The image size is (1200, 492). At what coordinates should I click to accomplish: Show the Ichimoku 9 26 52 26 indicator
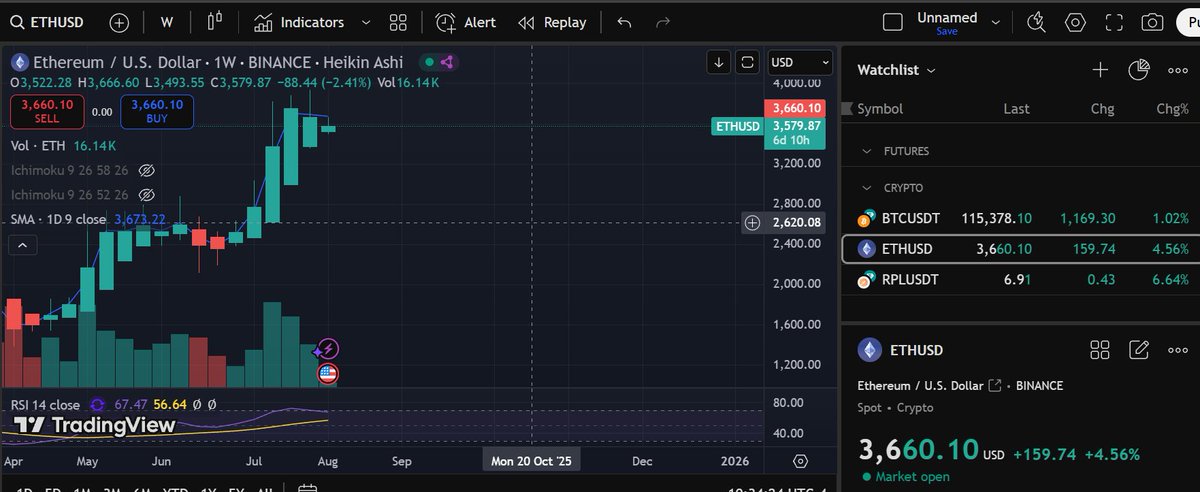point(146,194)
